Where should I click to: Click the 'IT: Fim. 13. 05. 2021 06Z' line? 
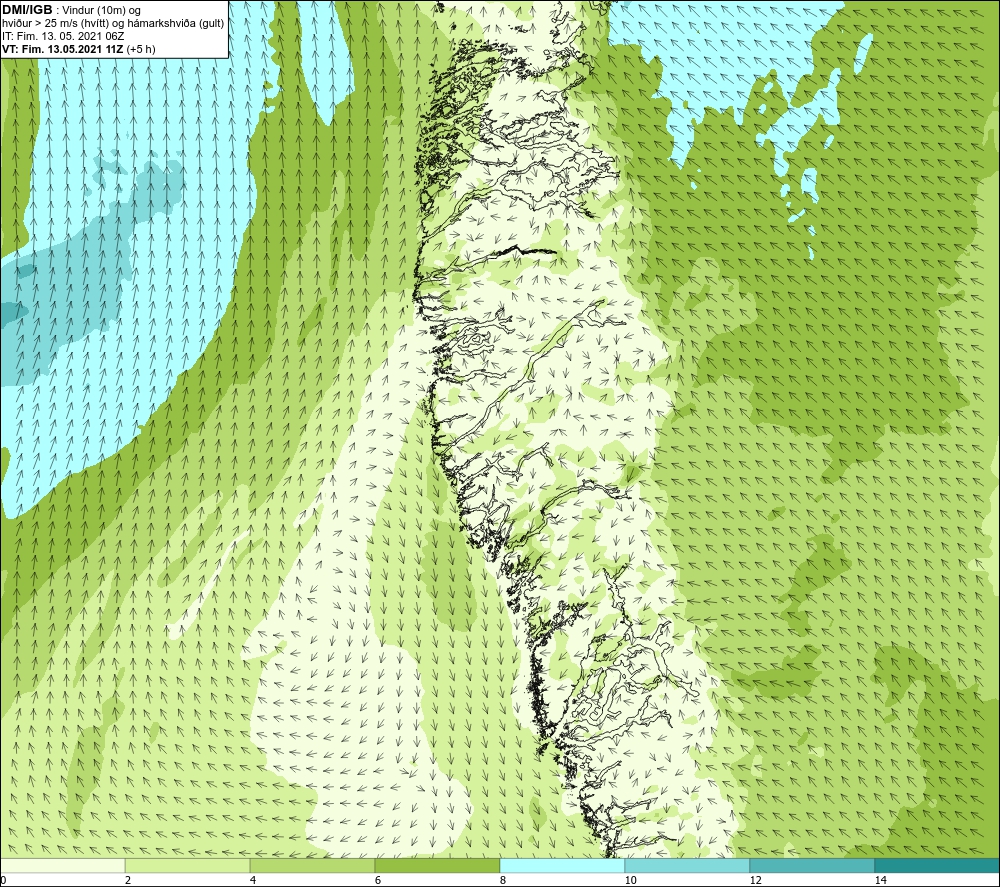pos(63,36)
